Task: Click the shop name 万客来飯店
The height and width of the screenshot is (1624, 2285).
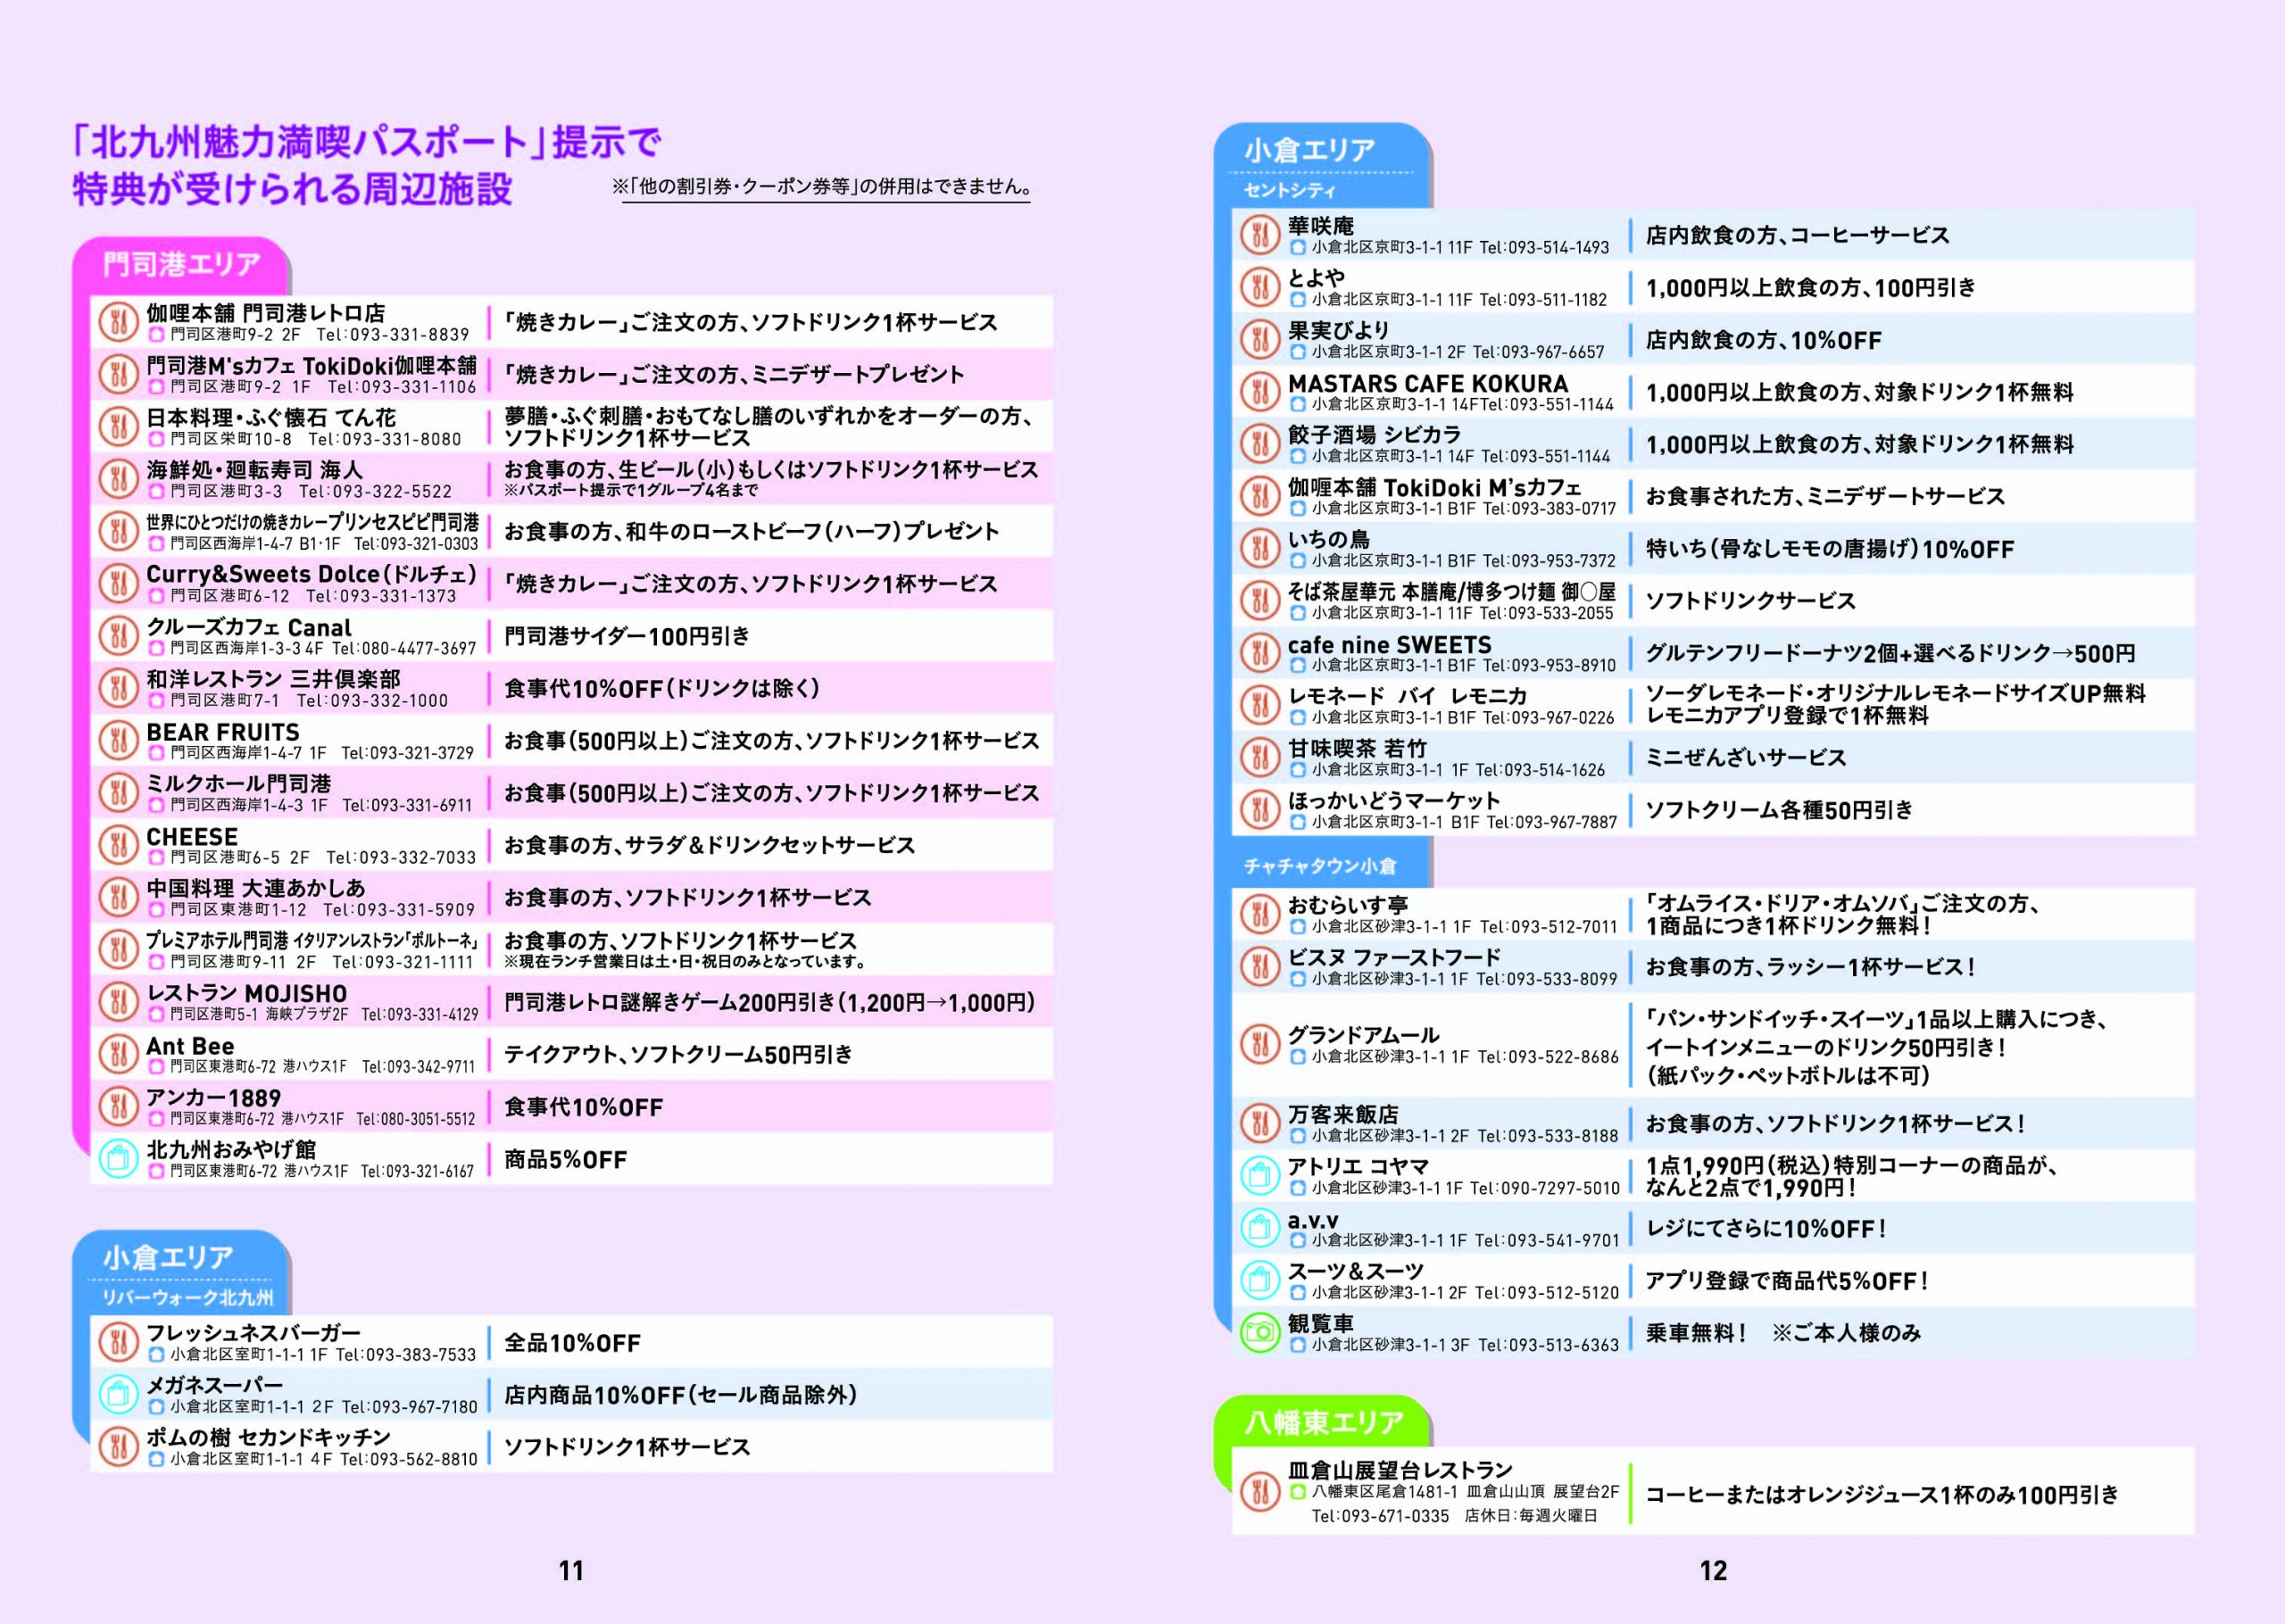Action: pyautogui.click(x=1343, y=1114)
